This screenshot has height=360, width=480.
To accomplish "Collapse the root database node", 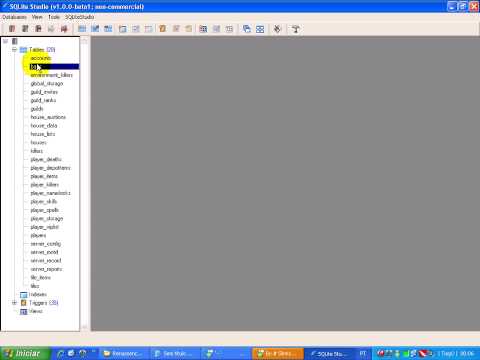I will pyautogui.click(x=6, y=41).
